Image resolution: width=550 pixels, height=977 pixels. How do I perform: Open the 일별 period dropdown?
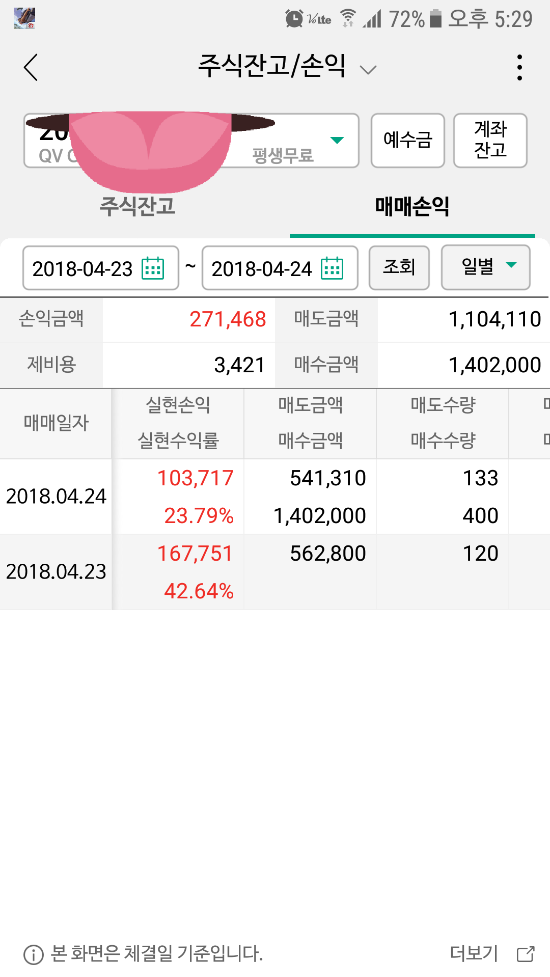pyautogui.click(x=486, y=267)
